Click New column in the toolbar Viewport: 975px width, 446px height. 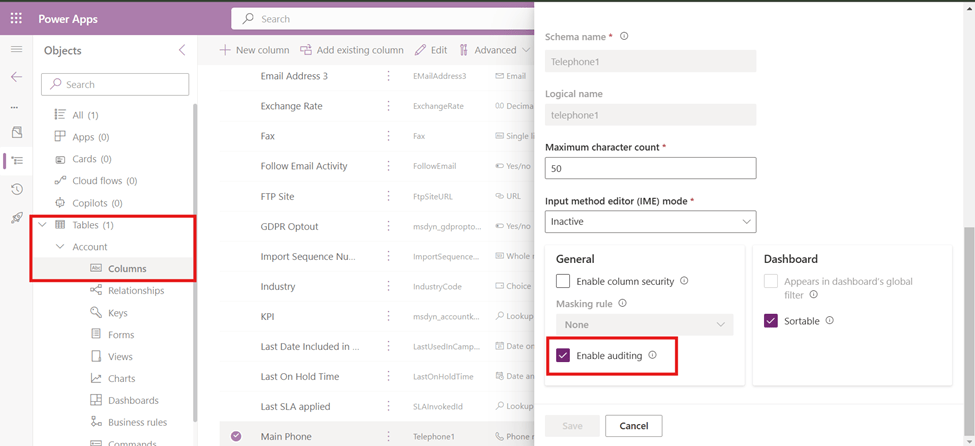coord(255,50)
